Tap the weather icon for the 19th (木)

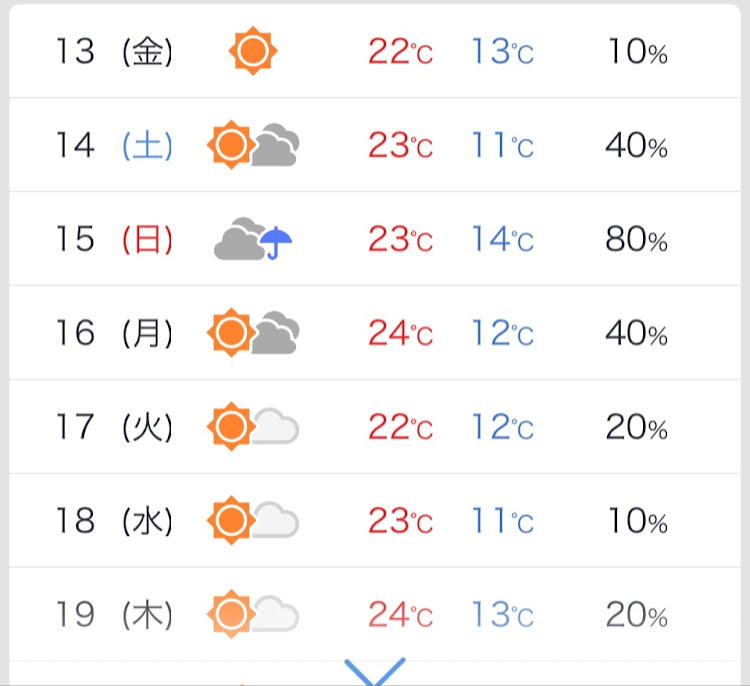coord(253,614)
